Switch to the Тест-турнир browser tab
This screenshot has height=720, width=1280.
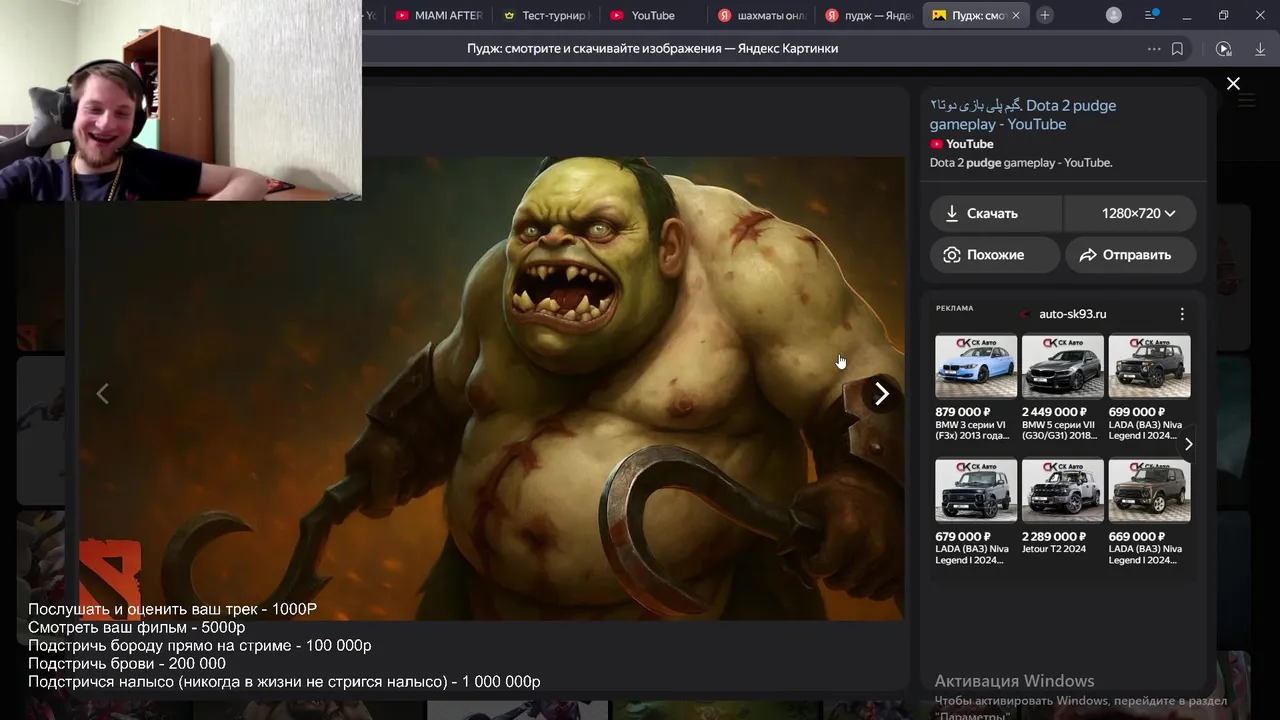point(546,15)
